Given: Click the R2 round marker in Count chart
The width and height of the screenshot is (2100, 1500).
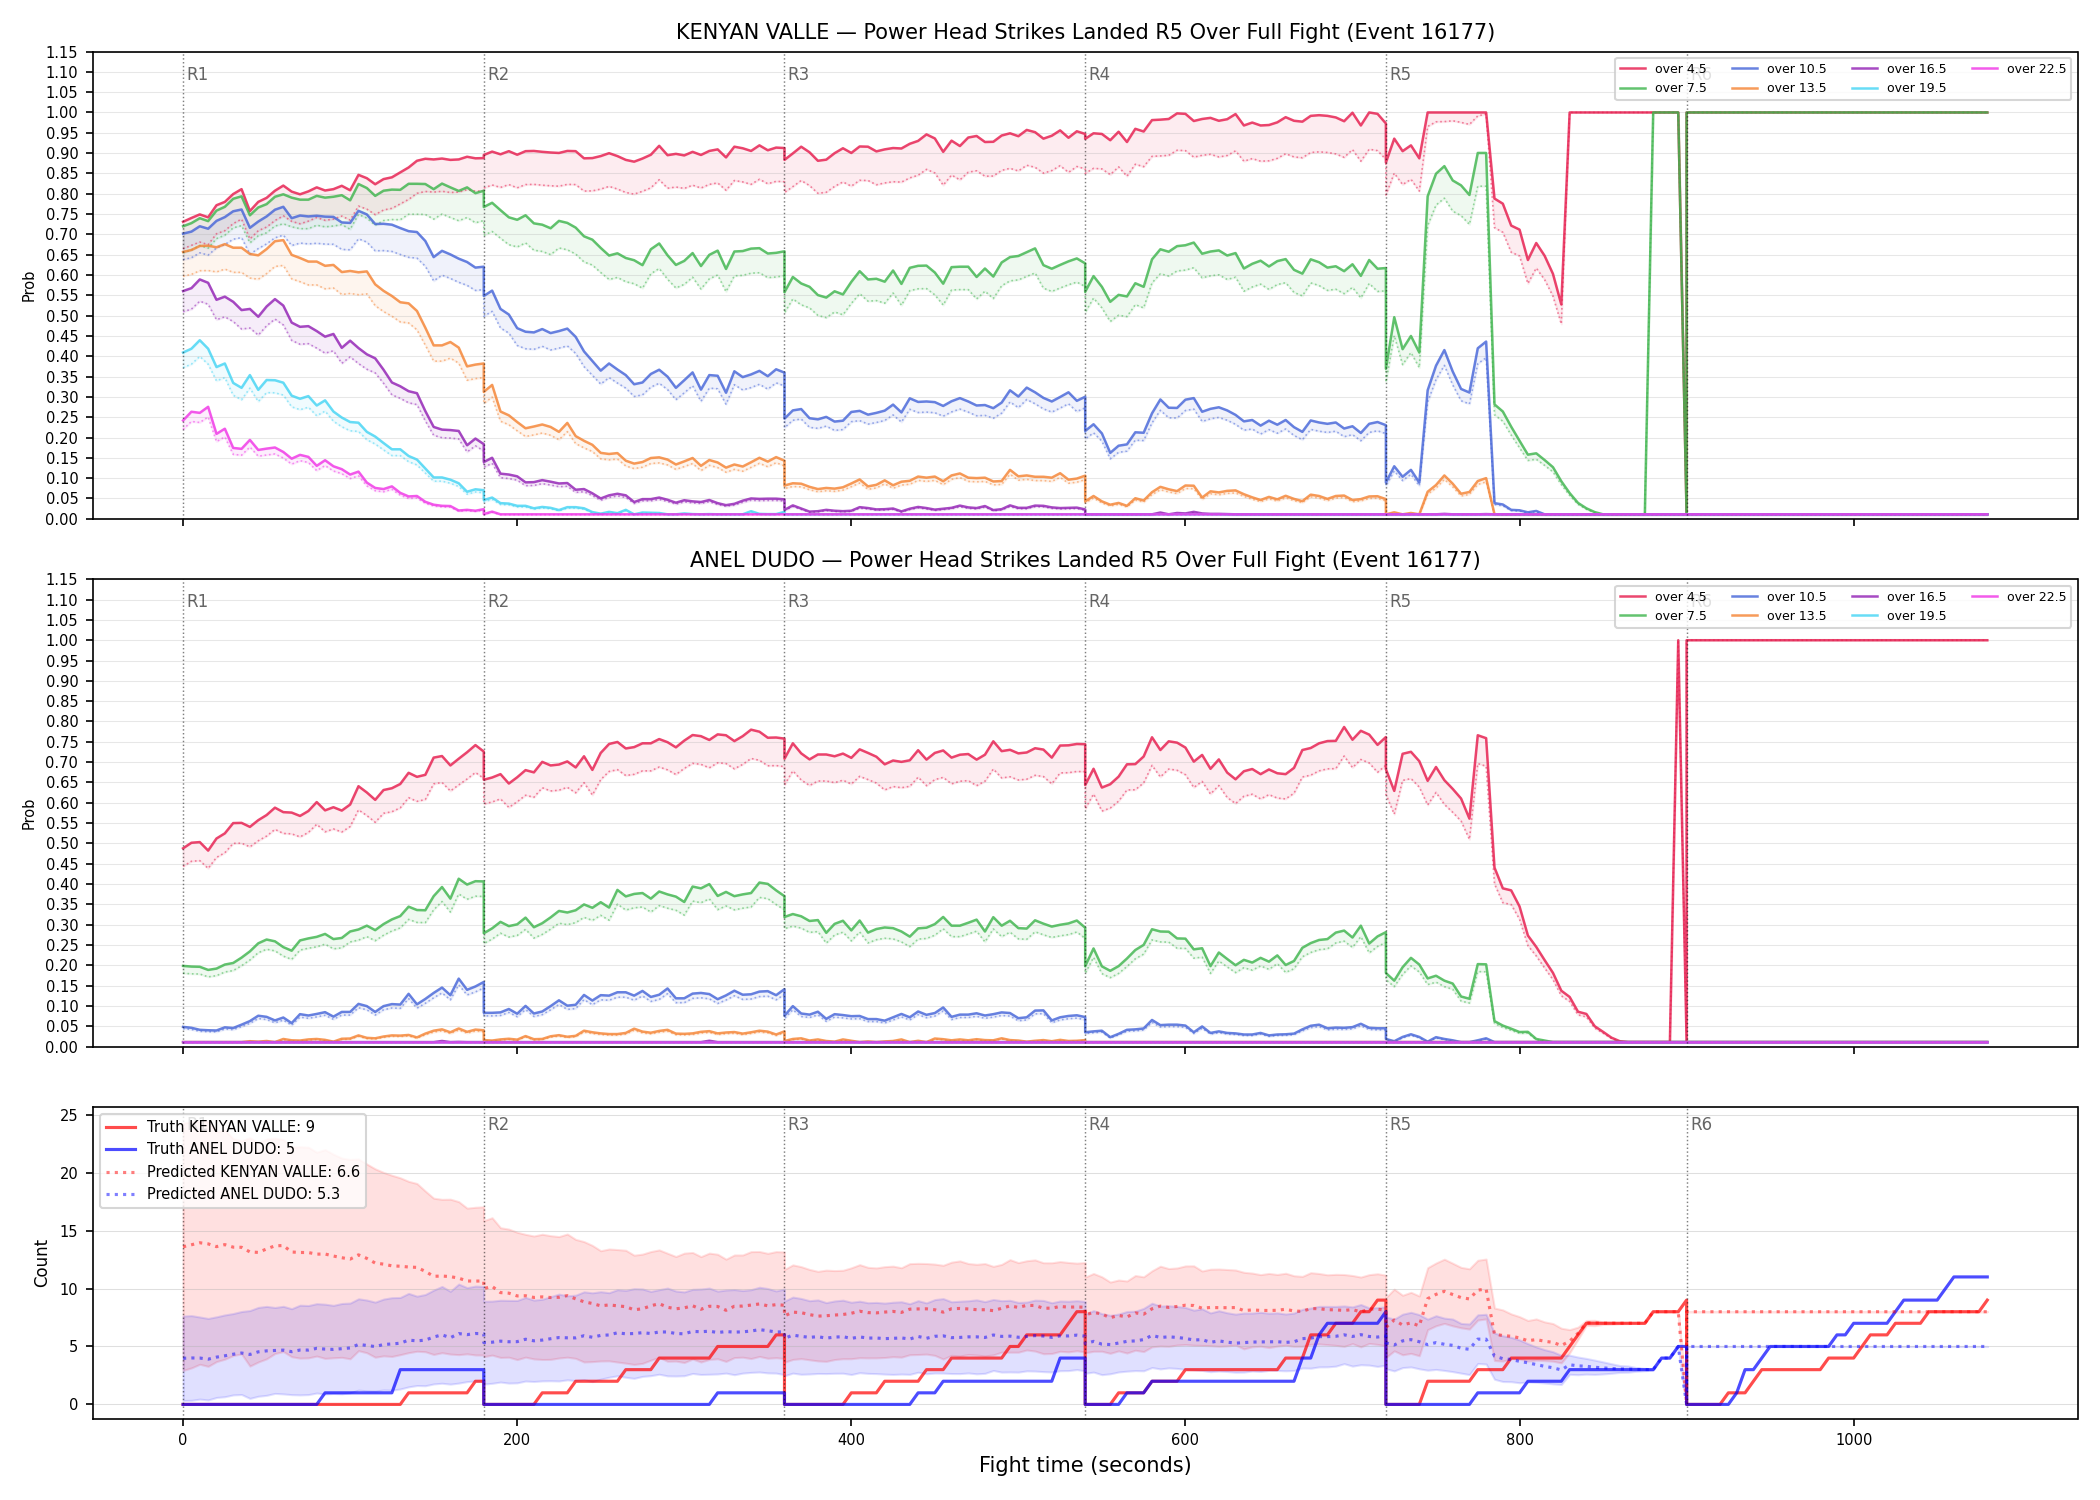Looking at the screenshot, I should click(498, 1124).
